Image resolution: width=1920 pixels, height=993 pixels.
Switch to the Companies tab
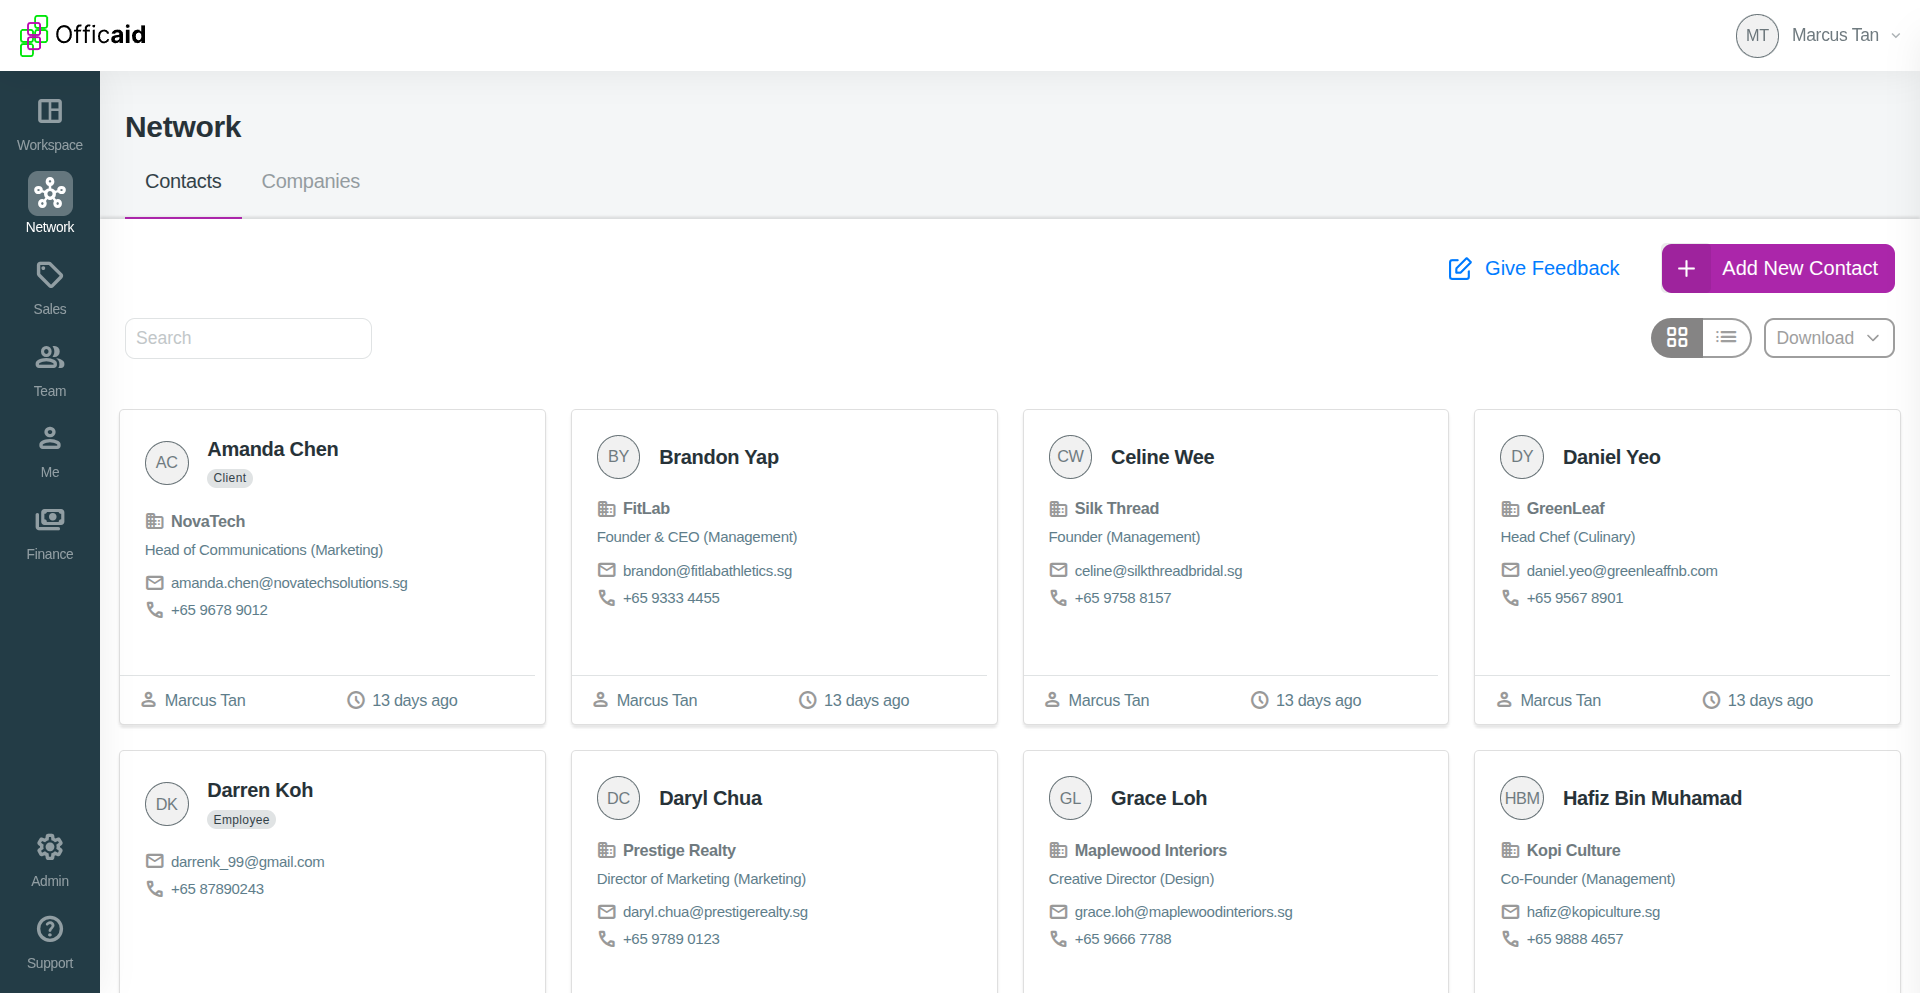point(310,181)
